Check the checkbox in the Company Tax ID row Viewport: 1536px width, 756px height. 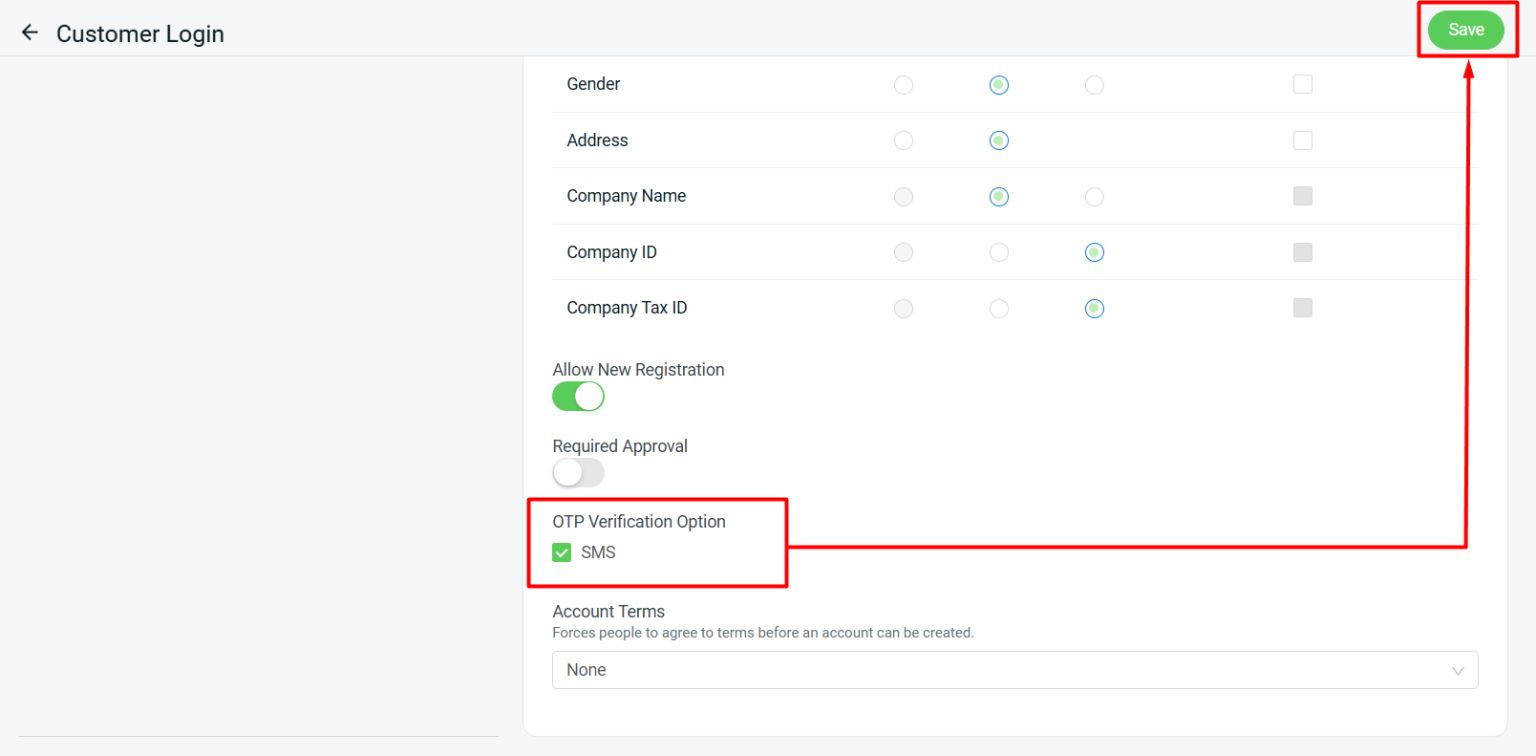pyautogui.click(x=1302, y=308)
